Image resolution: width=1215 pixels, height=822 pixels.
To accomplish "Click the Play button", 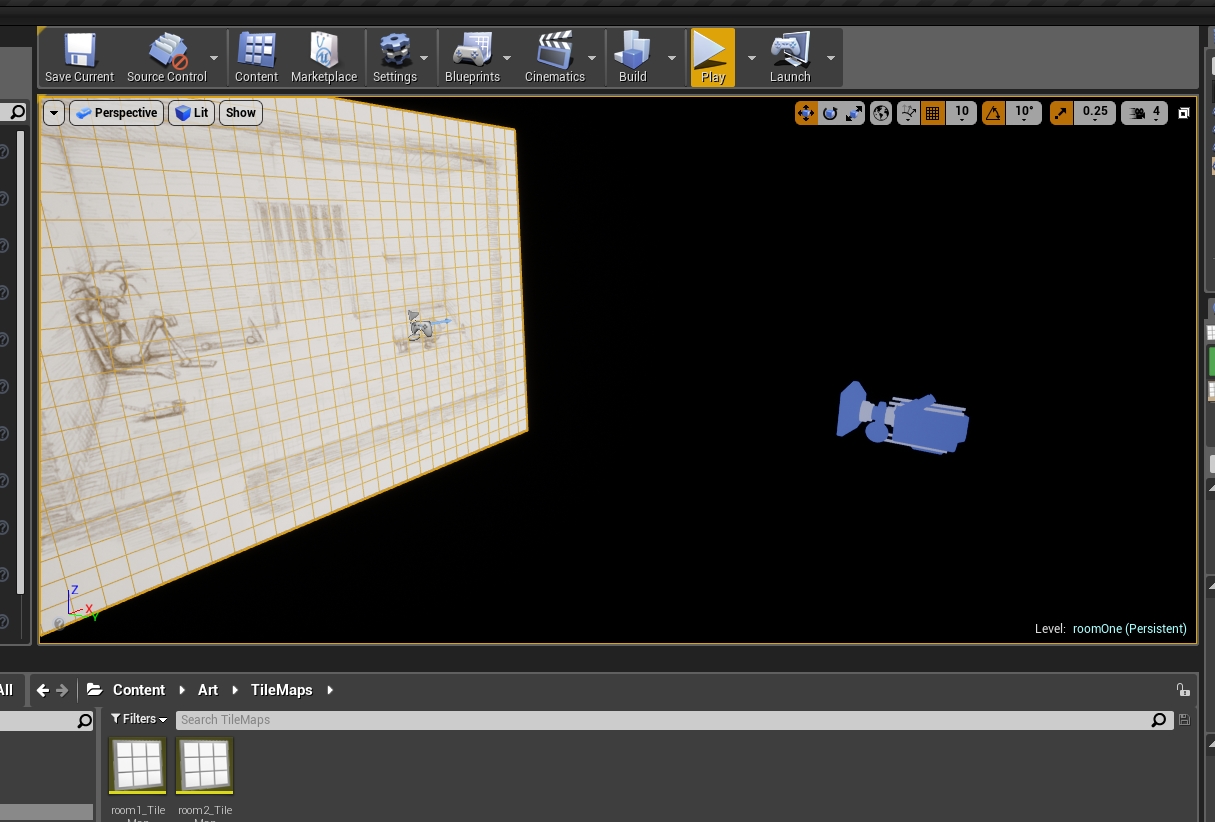I will point(713,58).
